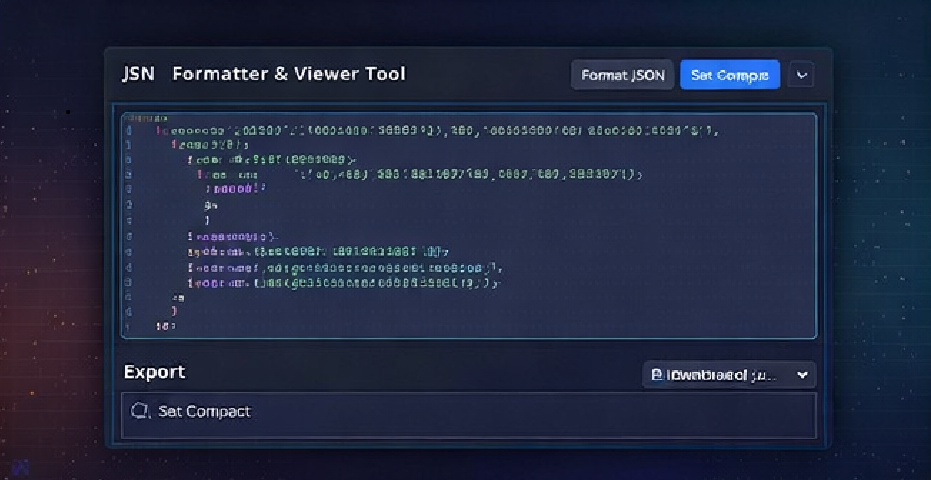
Task: Click the blue Set Compare button
Action: click(x=730, y=75)
